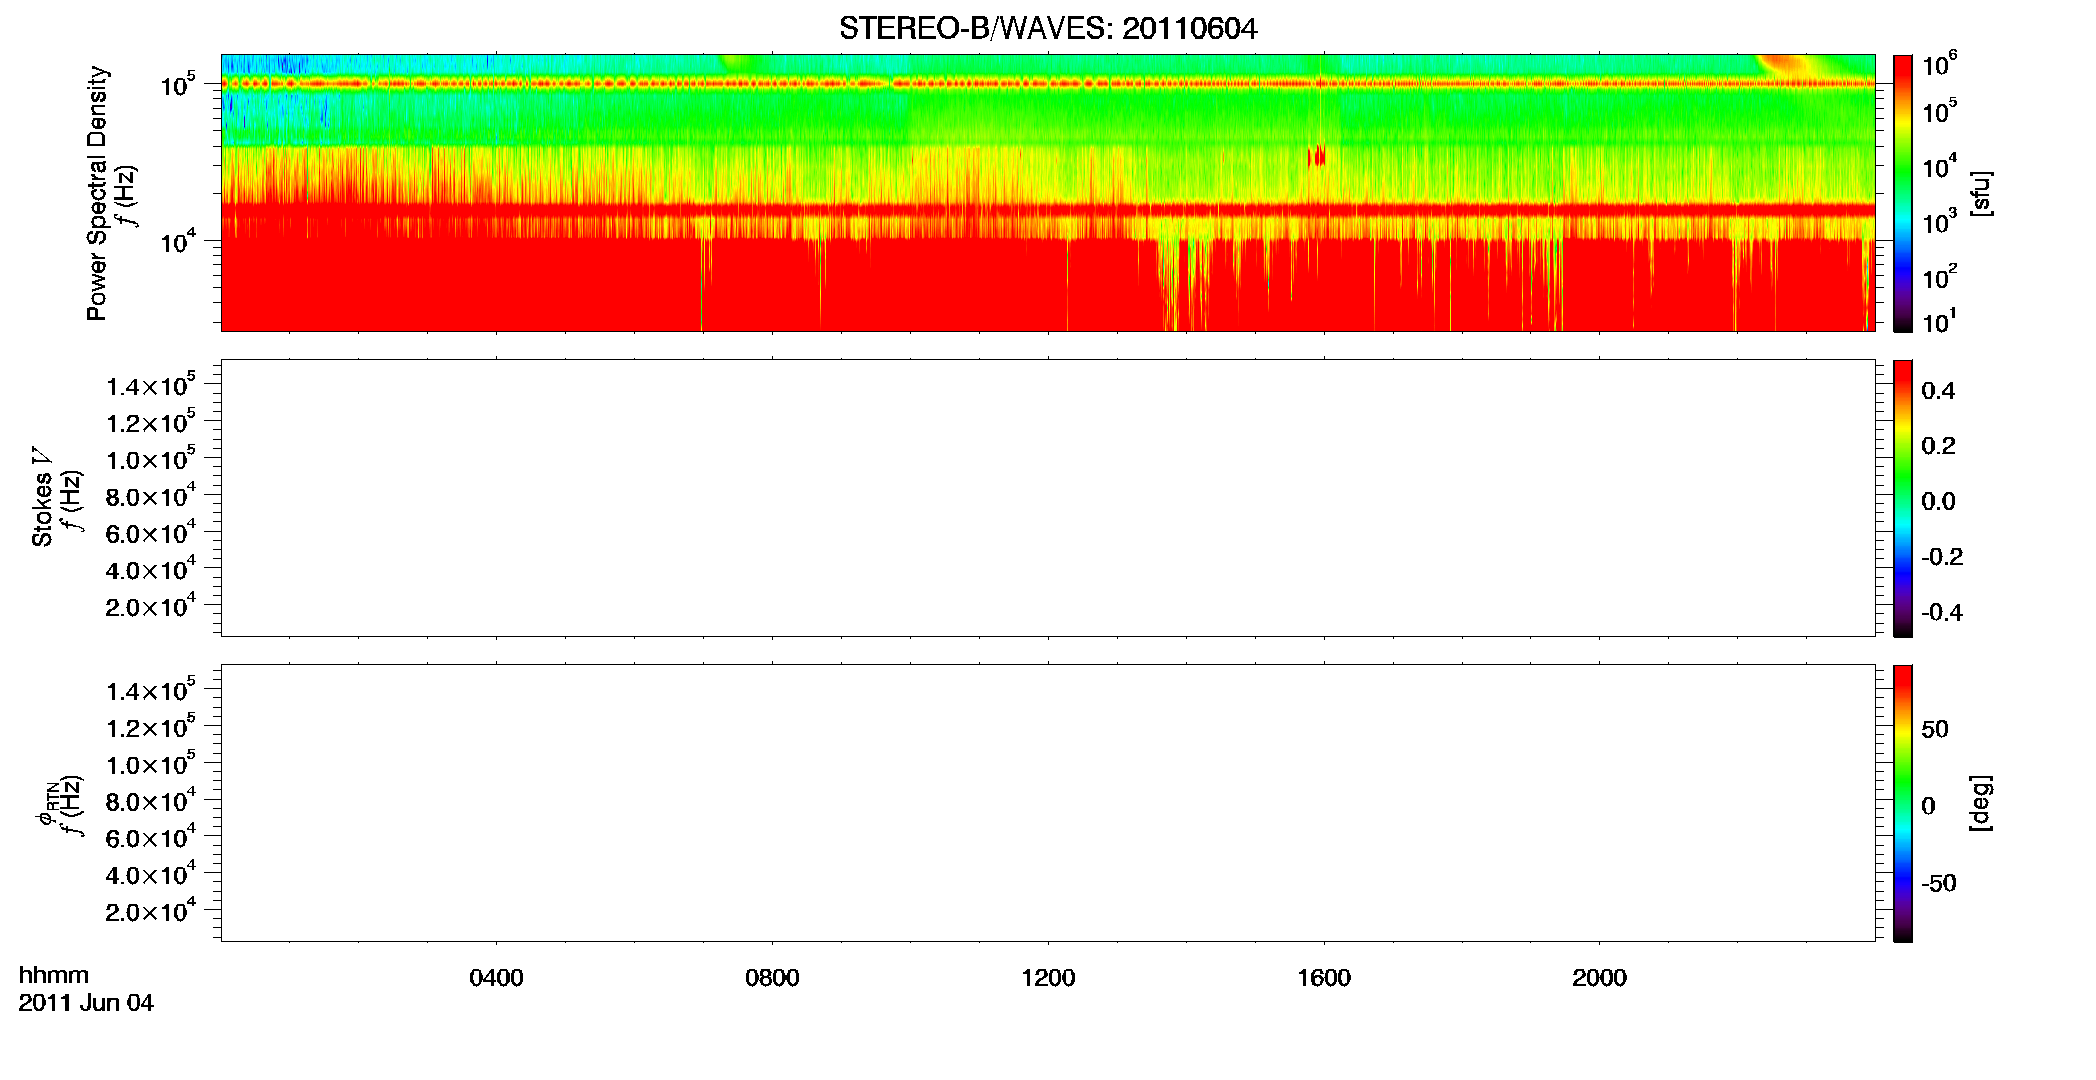Screen dimensions: 2096x1080
Task: Click the time tick label 1200
Action: click(x=1048, y=978)
